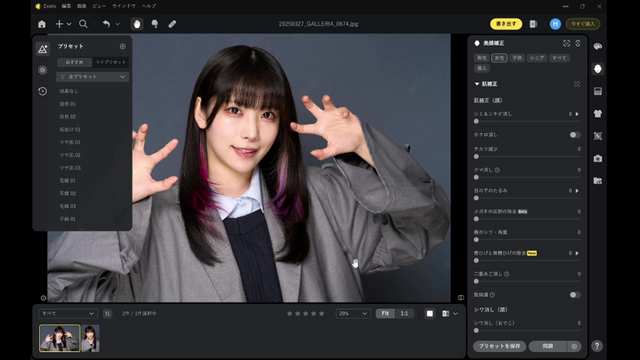The image size is (640, 360).
Task: Open the ウインドウ menu
Action: click(x=124, y=6)
